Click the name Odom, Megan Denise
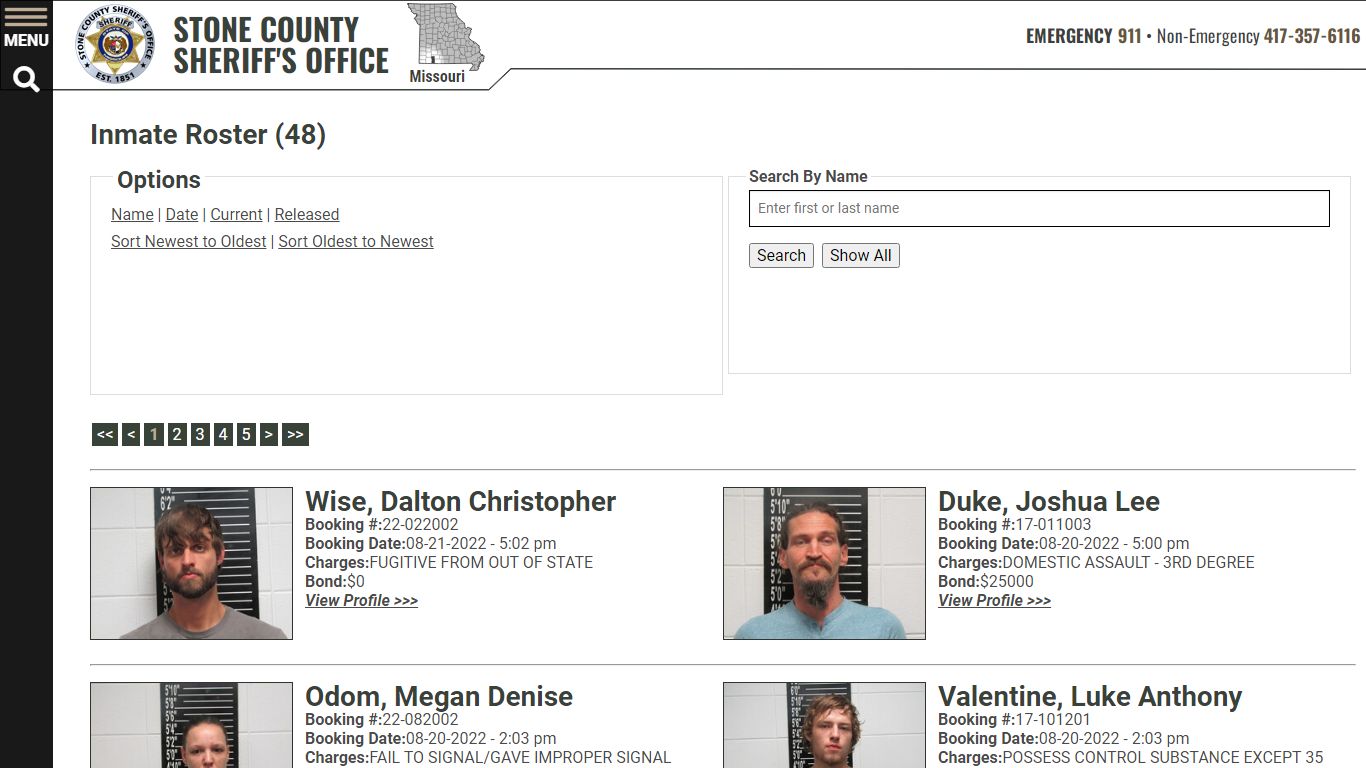This screenshot has width=1366, height=768. click(x=439, y=696)
